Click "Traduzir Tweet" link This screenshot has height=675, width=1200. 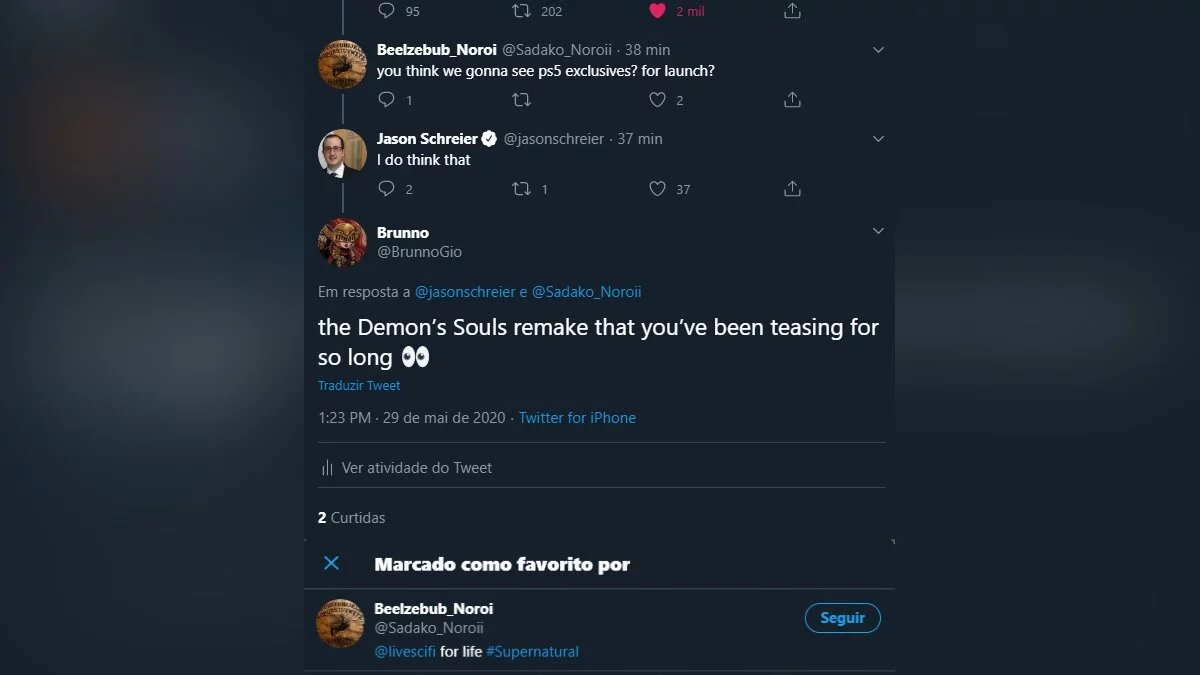(x=359, y=386)
